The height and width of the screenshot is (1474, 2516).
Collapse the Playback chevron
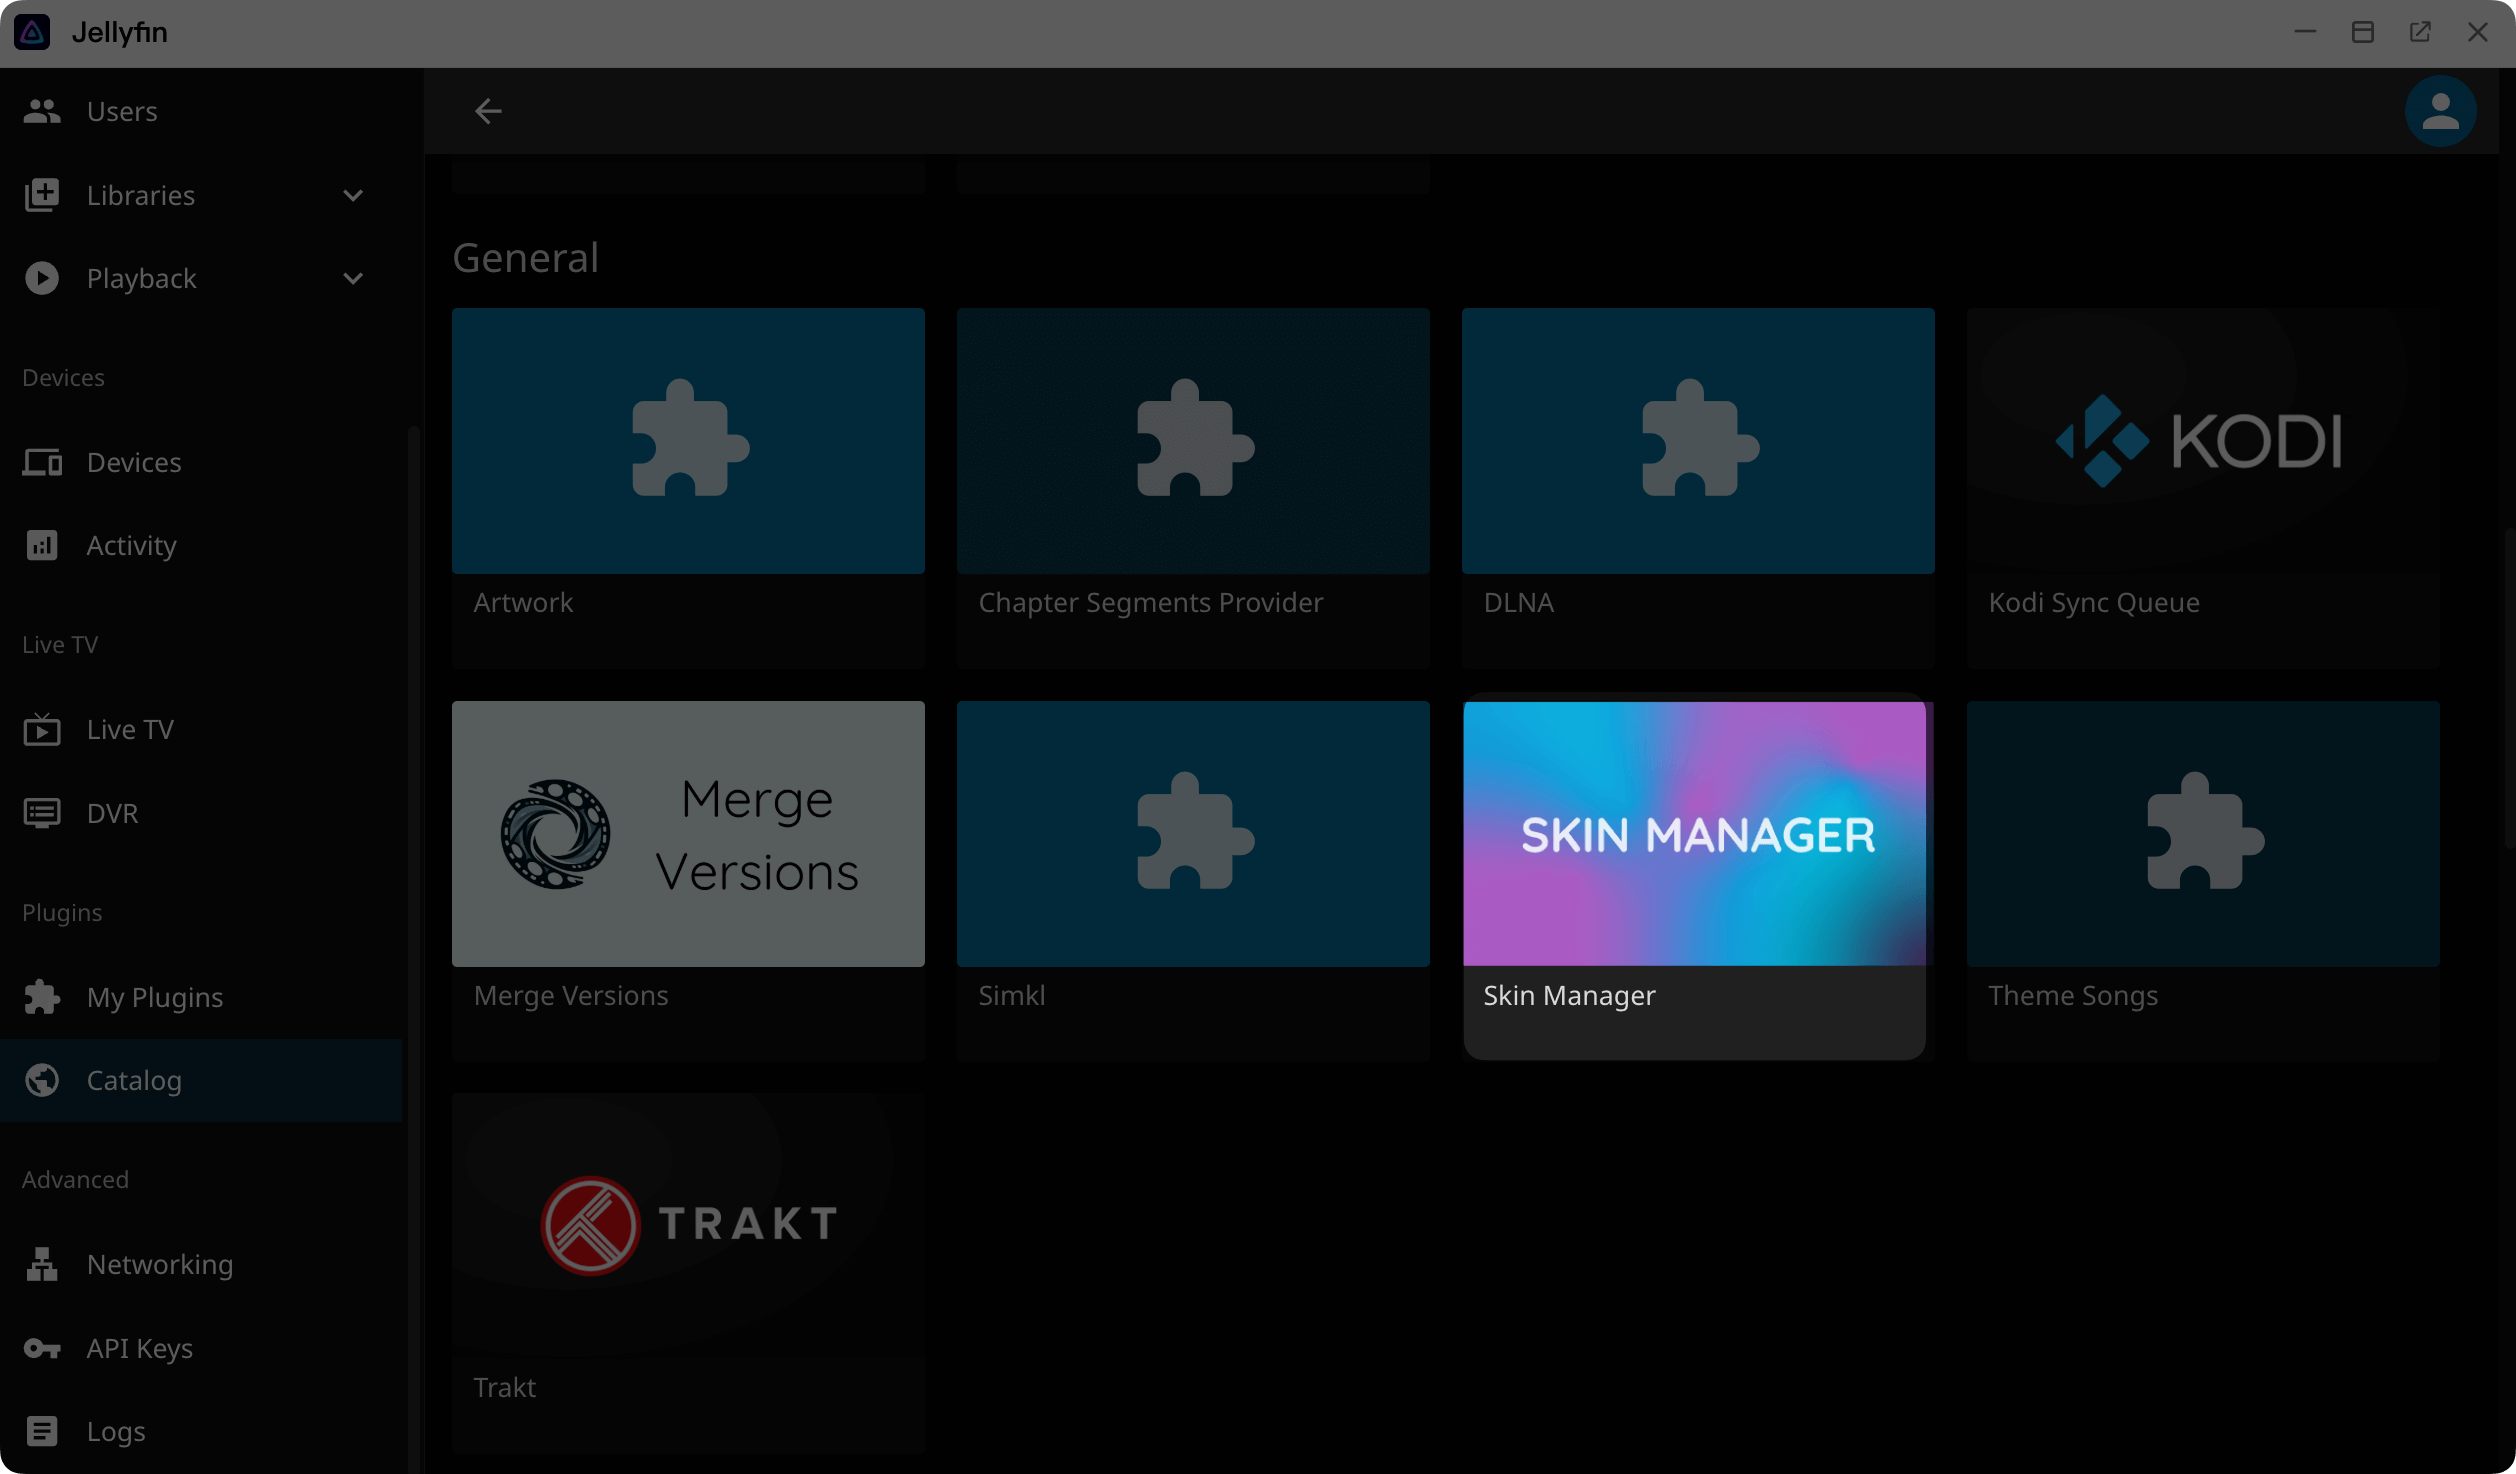(350, 278)
